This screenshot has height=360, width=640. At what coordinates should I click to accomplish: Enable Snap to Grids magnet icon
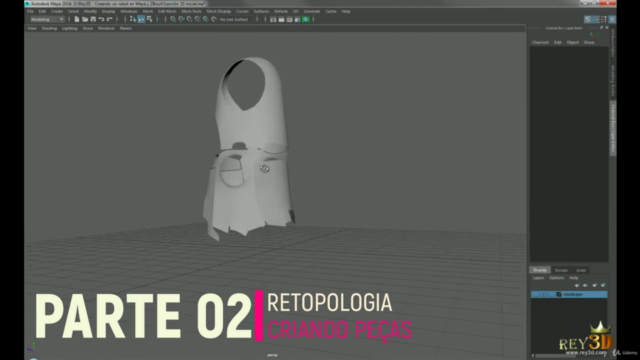point(173,19)
